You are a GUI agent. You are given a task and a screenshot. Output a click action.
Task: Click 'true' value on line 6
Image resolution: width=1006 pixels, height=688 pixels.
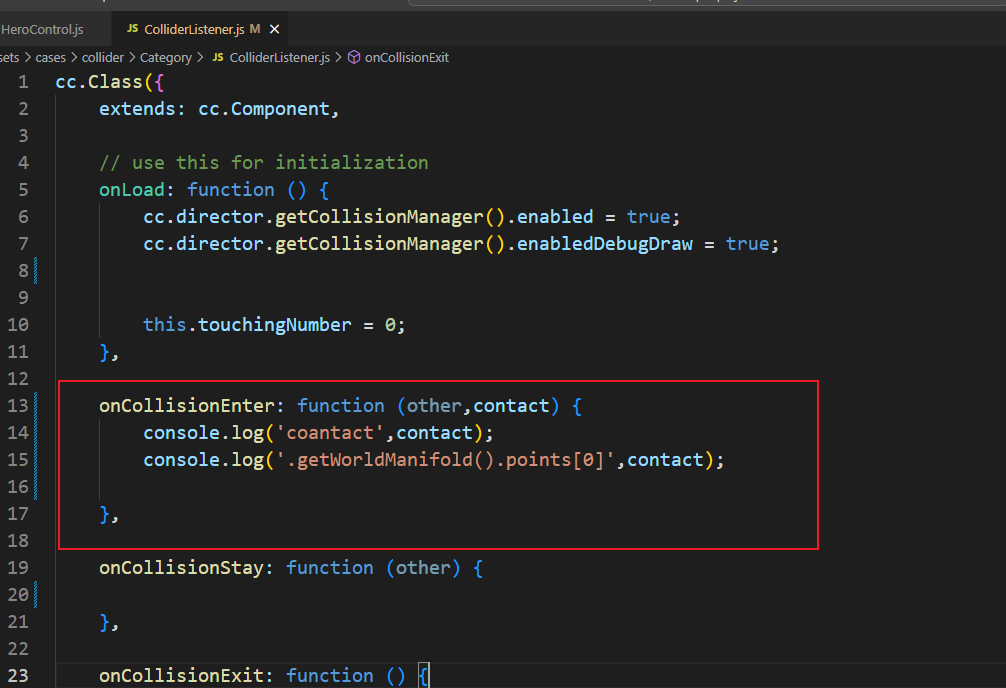(x=648, y=217)
